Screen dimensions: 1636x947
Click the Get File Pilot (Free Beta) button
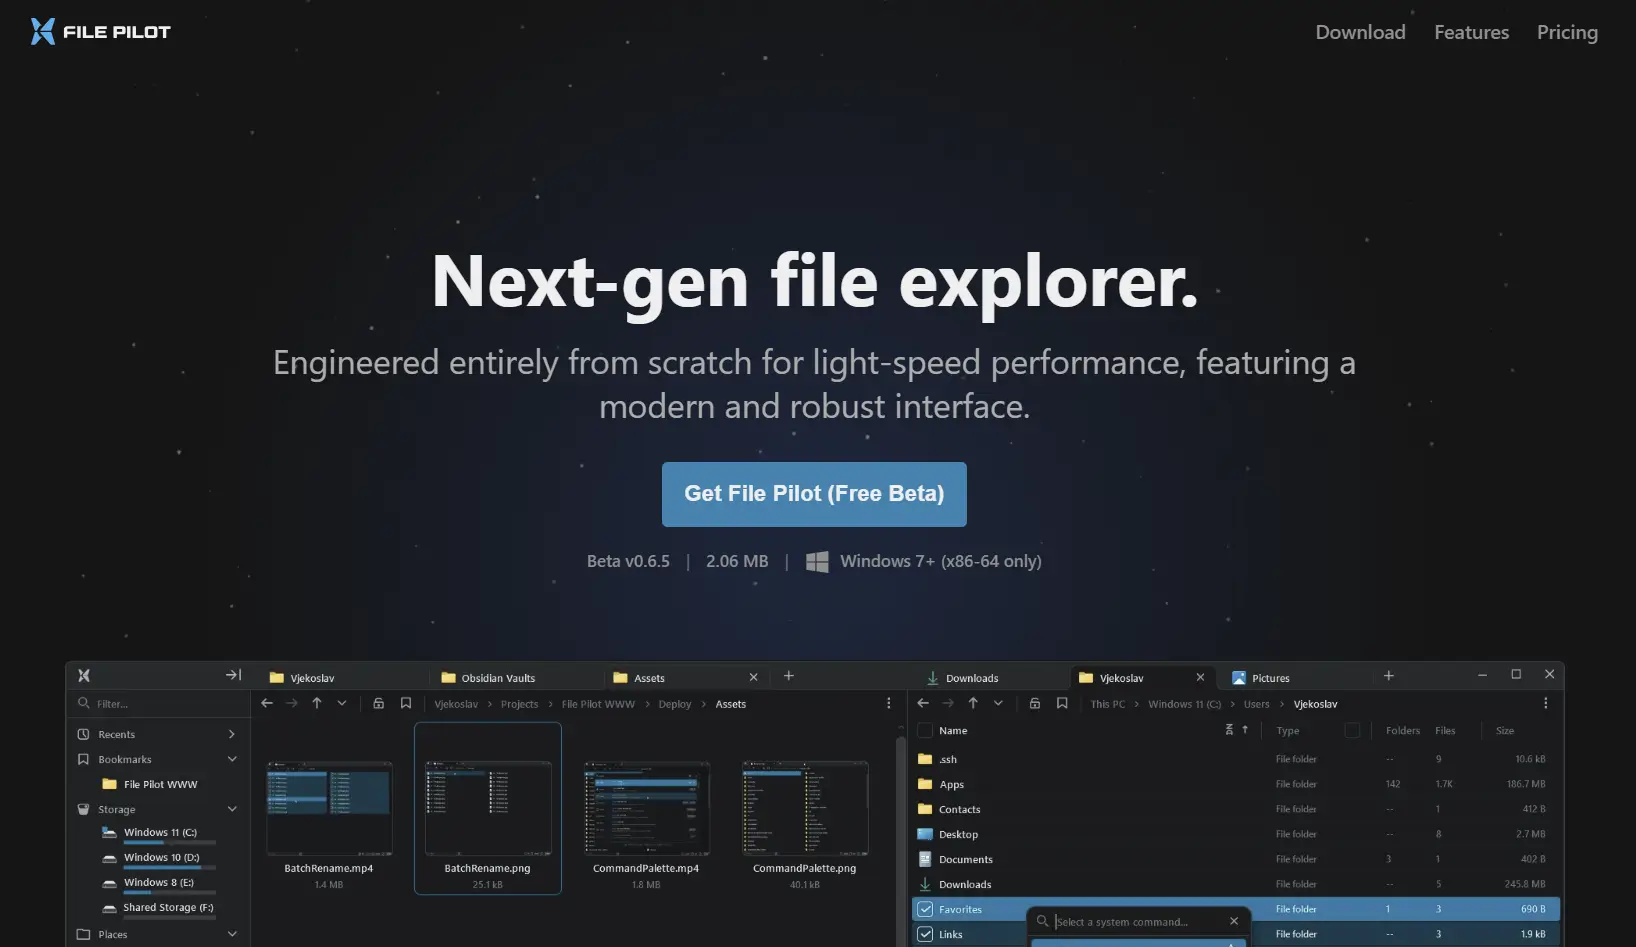pyautogui.click(x=814, y=494)
